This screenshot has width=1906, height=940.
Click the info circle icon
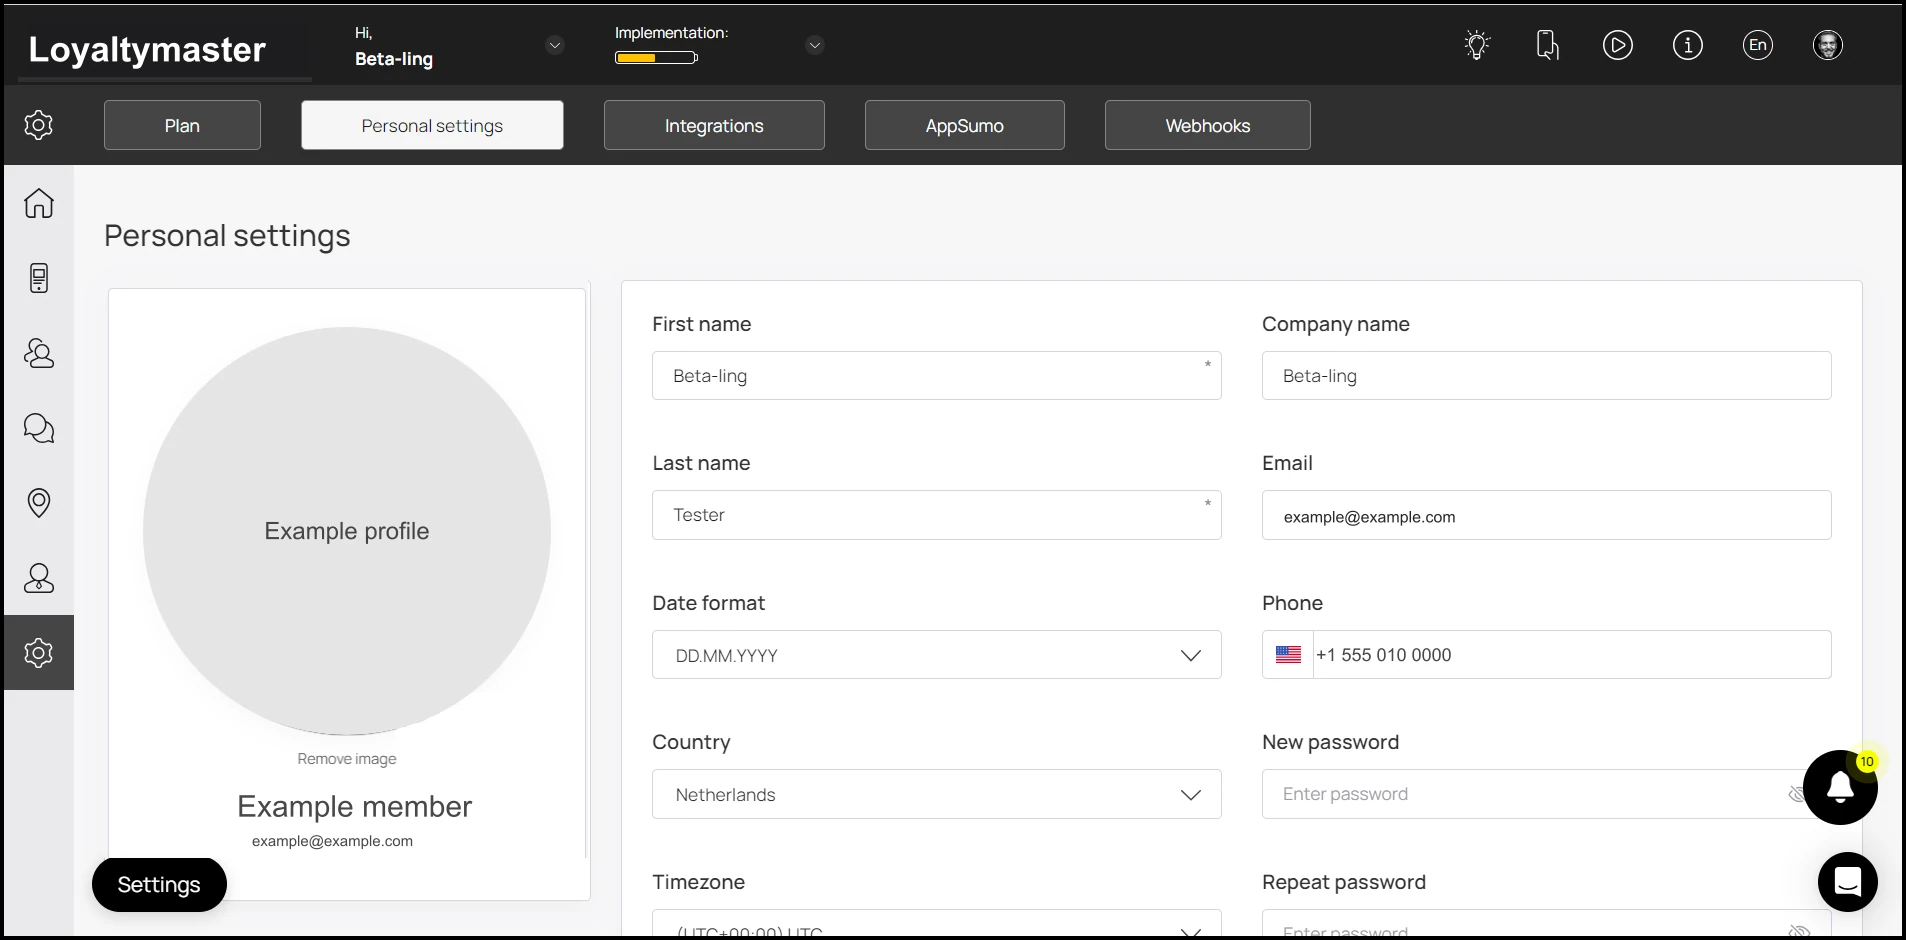click(x=1687, y=45)
